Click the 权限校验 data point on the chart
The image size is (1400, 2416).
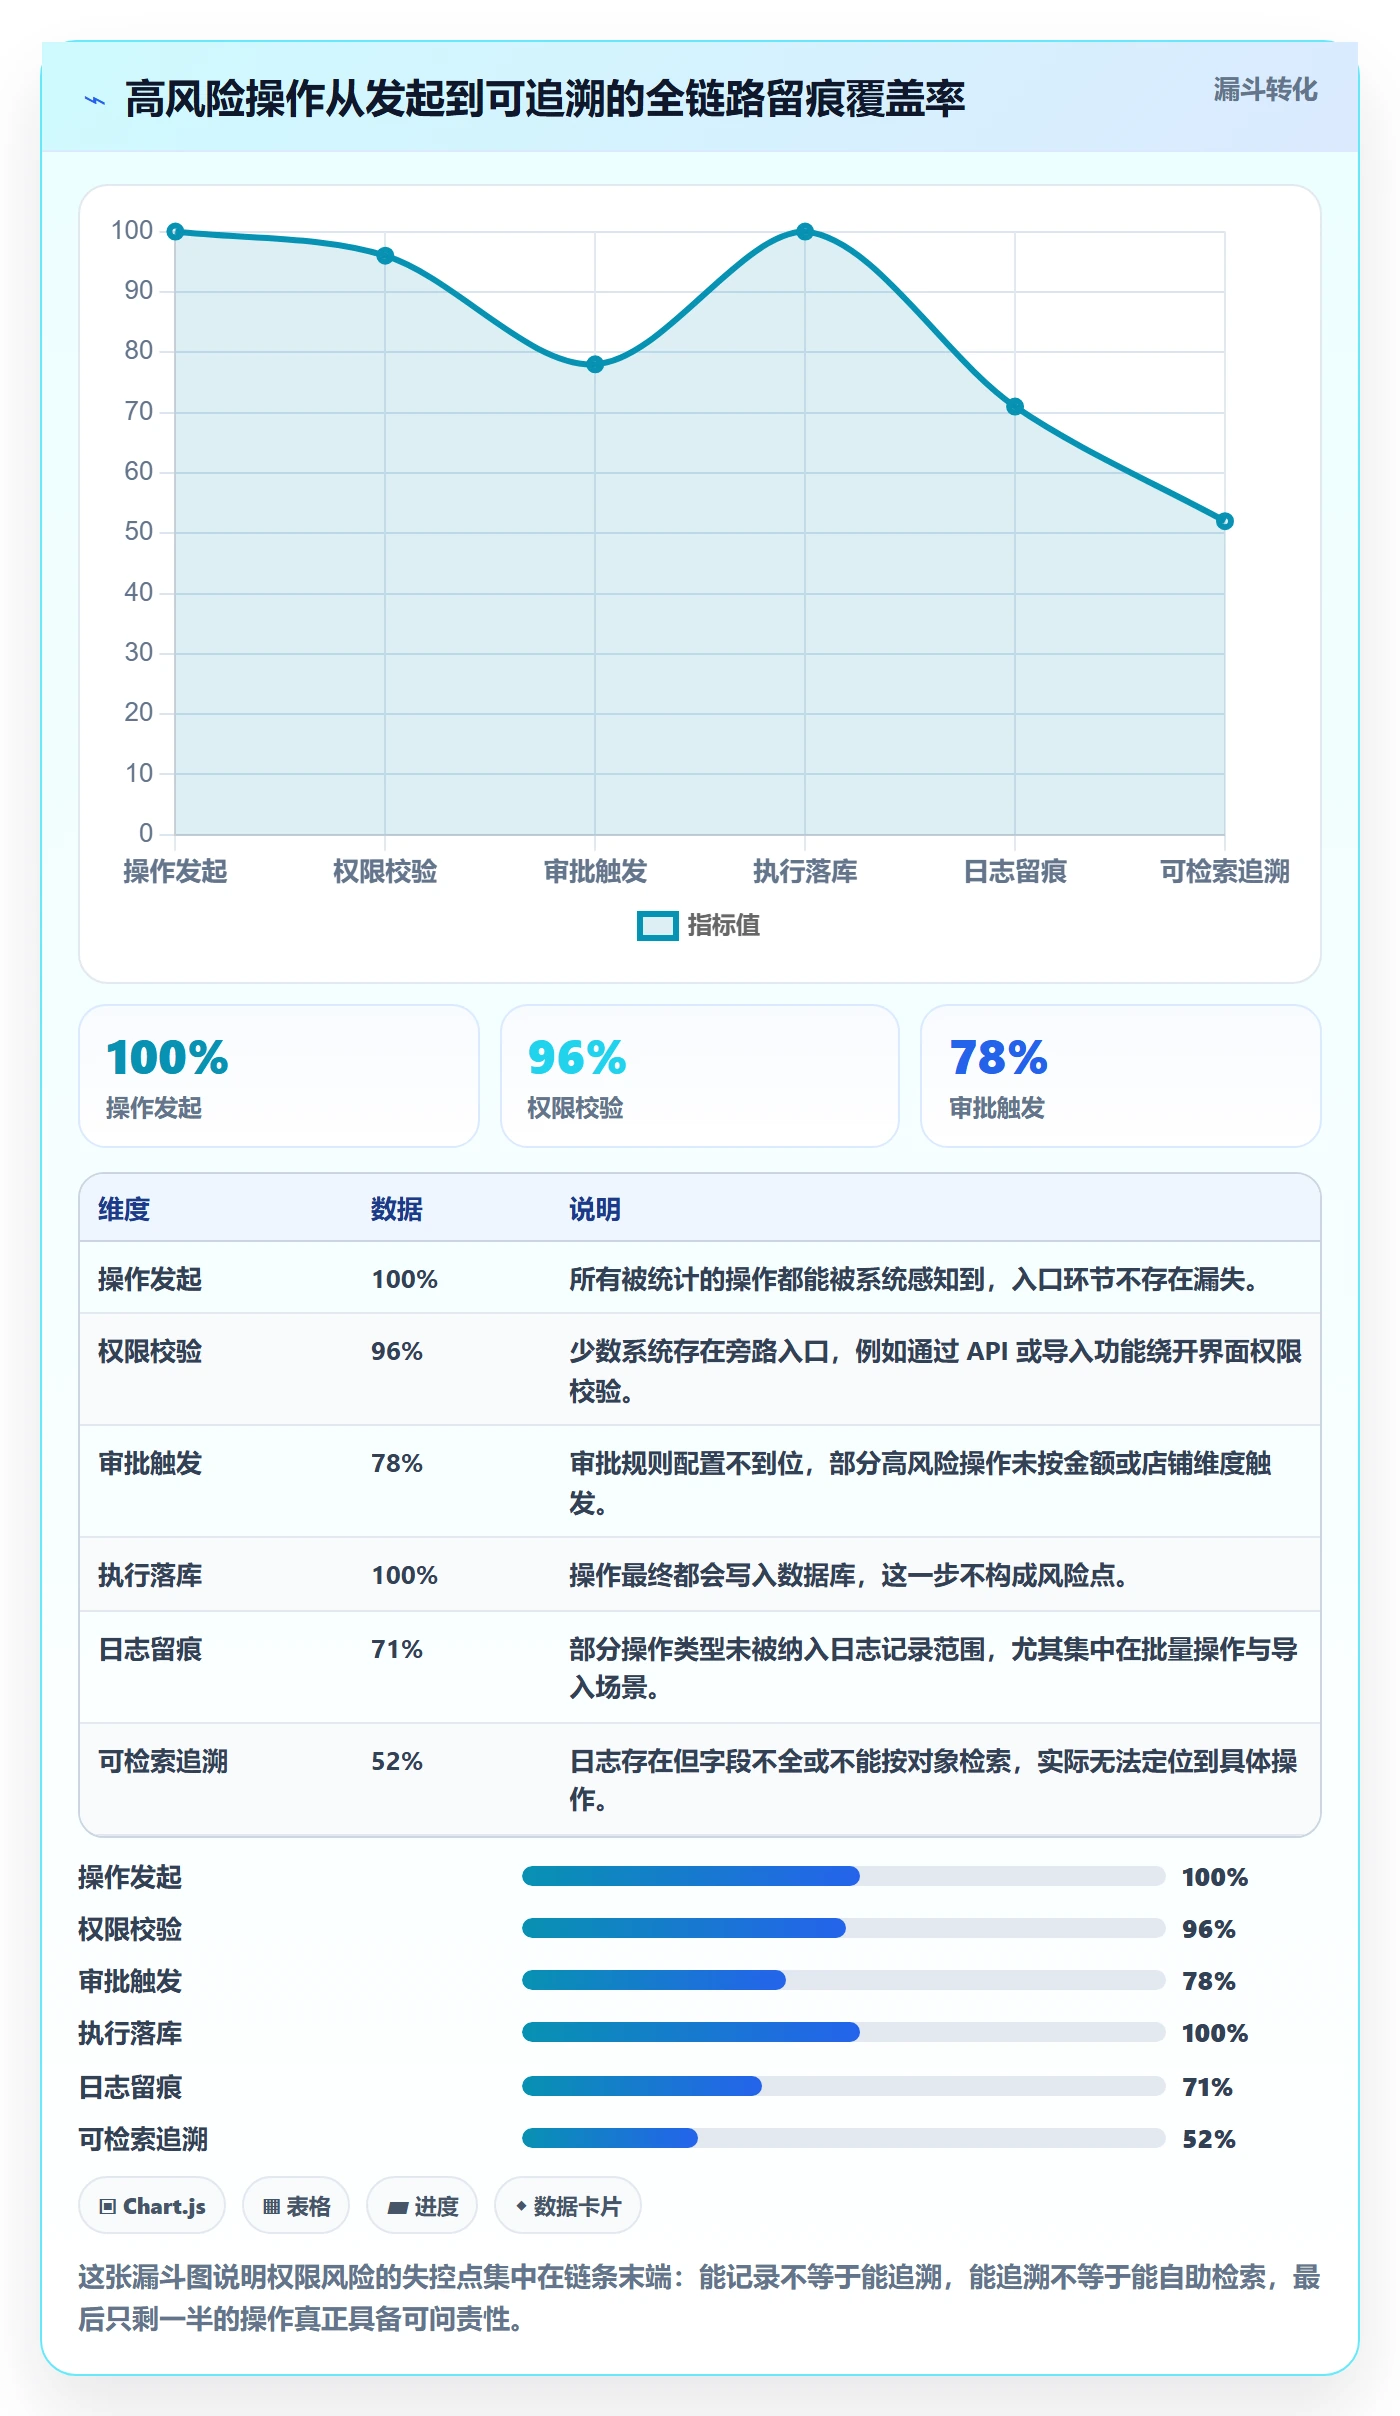click(x=385, y=256)
